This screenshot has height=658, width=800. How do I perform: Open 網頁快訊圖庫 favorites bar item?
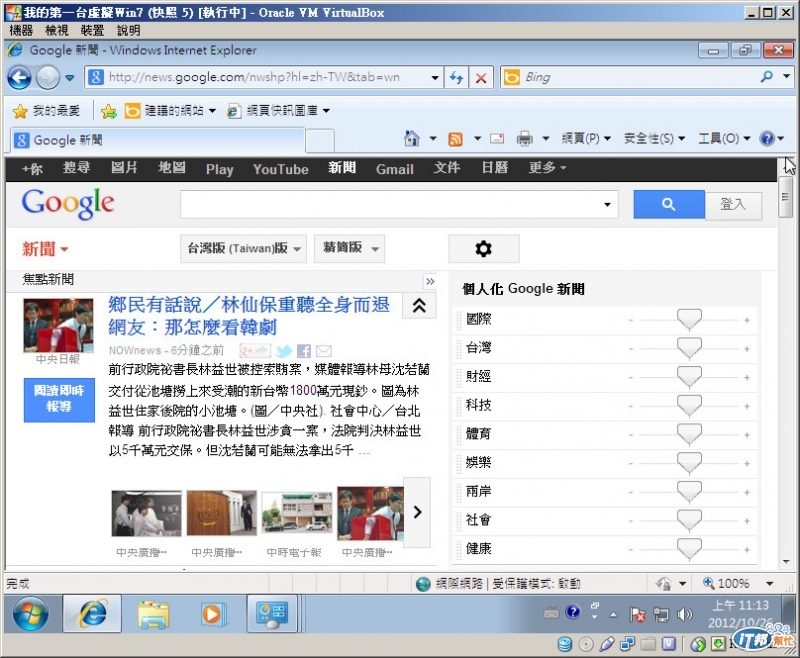tap(279, 111)
